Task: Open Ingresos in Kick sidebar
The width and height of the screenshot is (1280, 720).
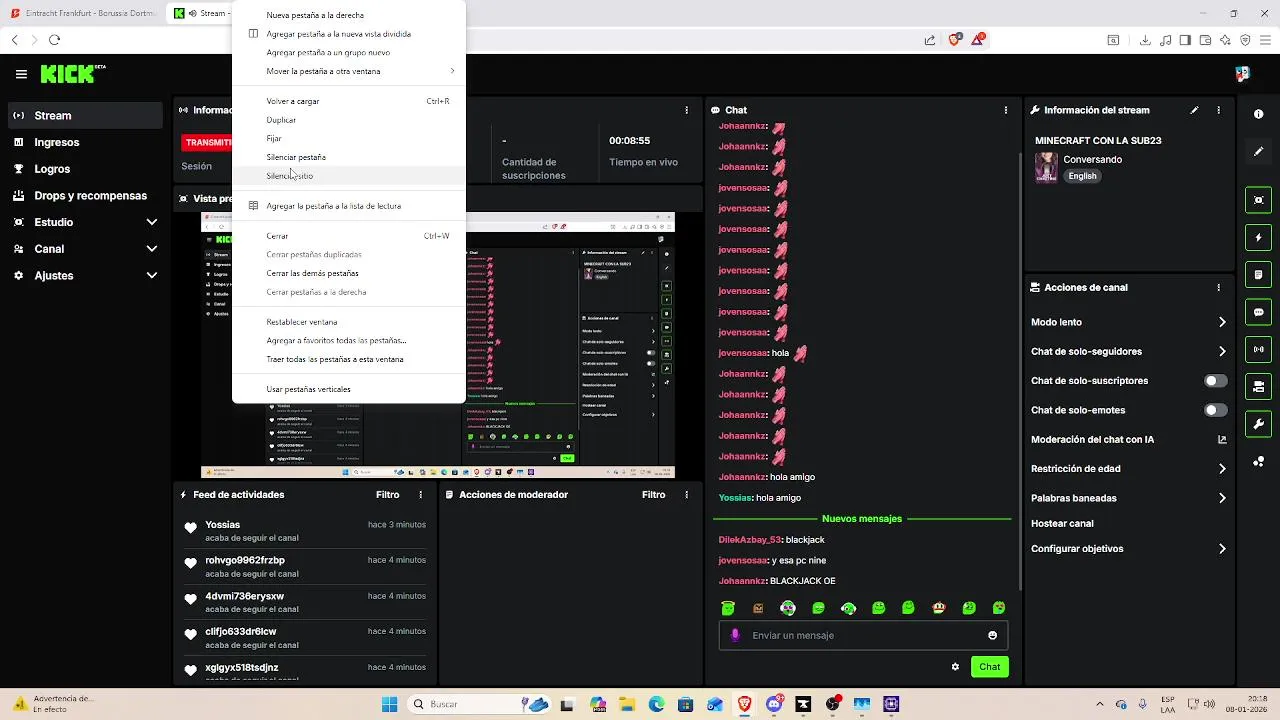Action: [x=85, y=142]
